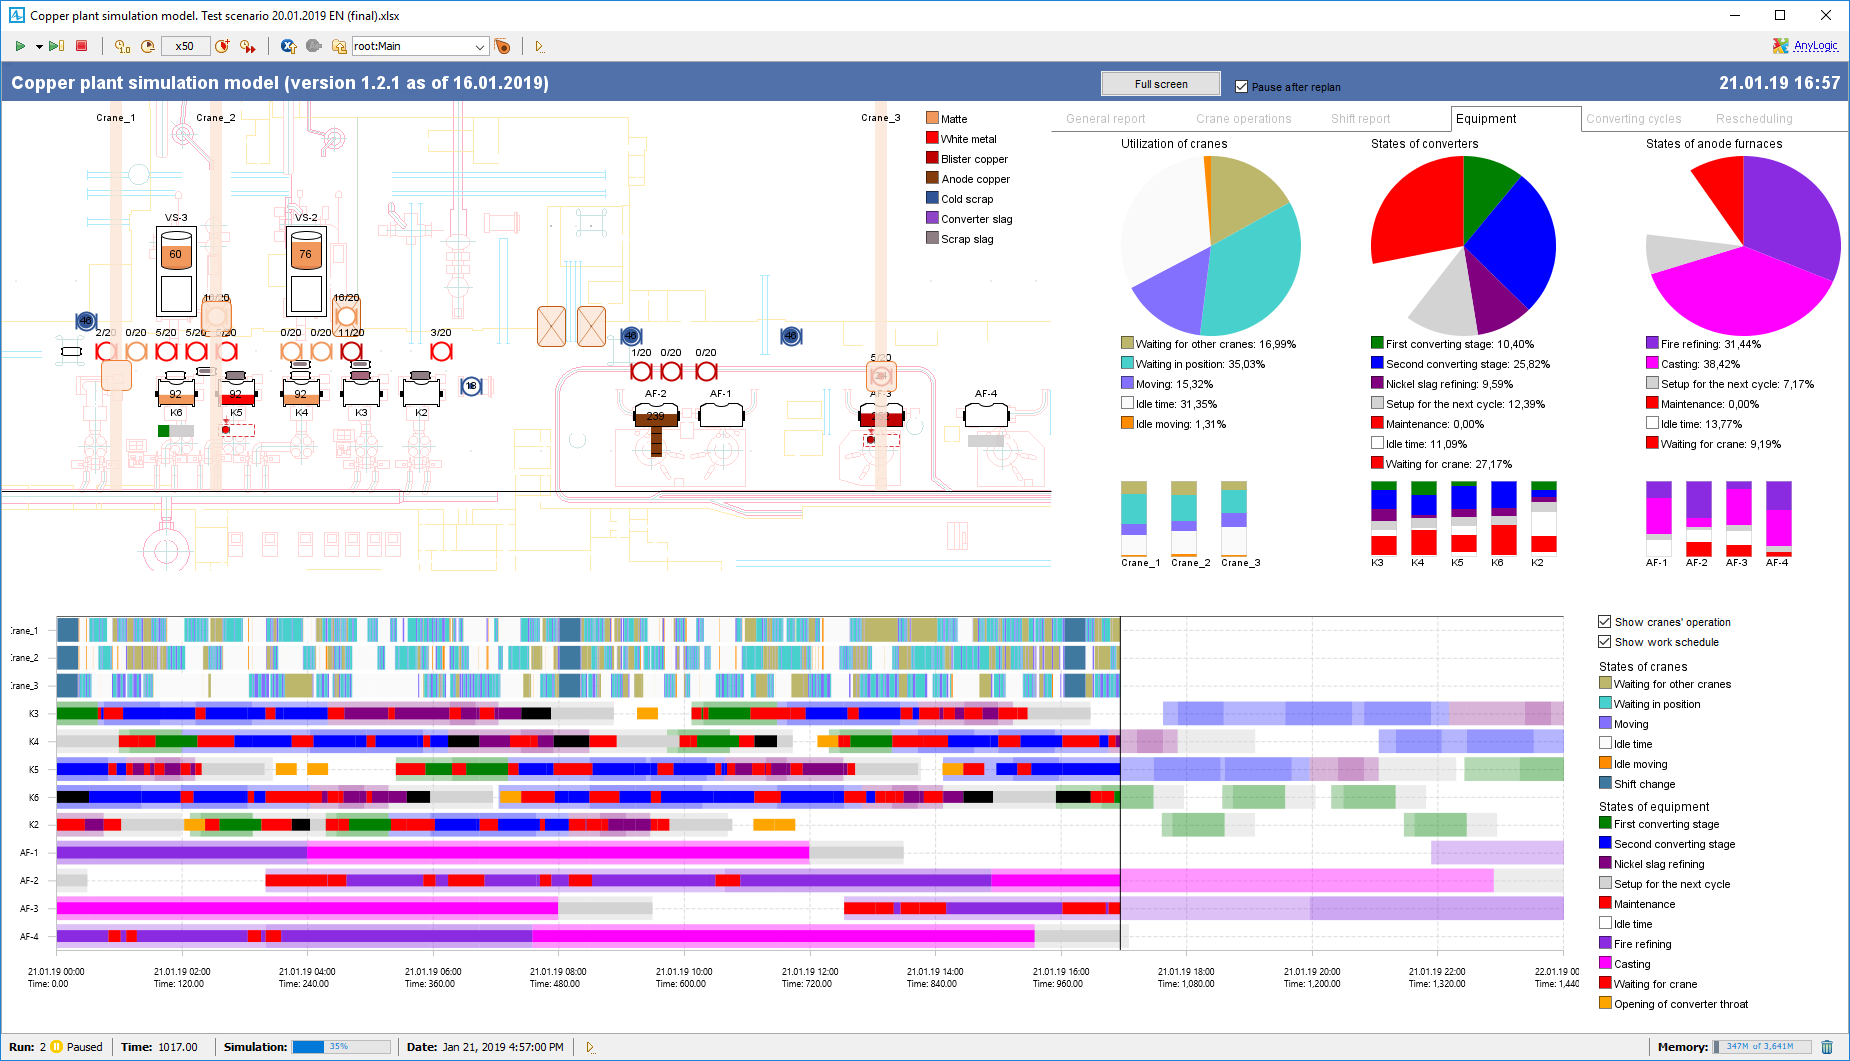This screenshot has width=1850, height=1061.
Task: Click the simulation progress bar at 35%
Action: pyautogui.click(x=341, y=1047)
